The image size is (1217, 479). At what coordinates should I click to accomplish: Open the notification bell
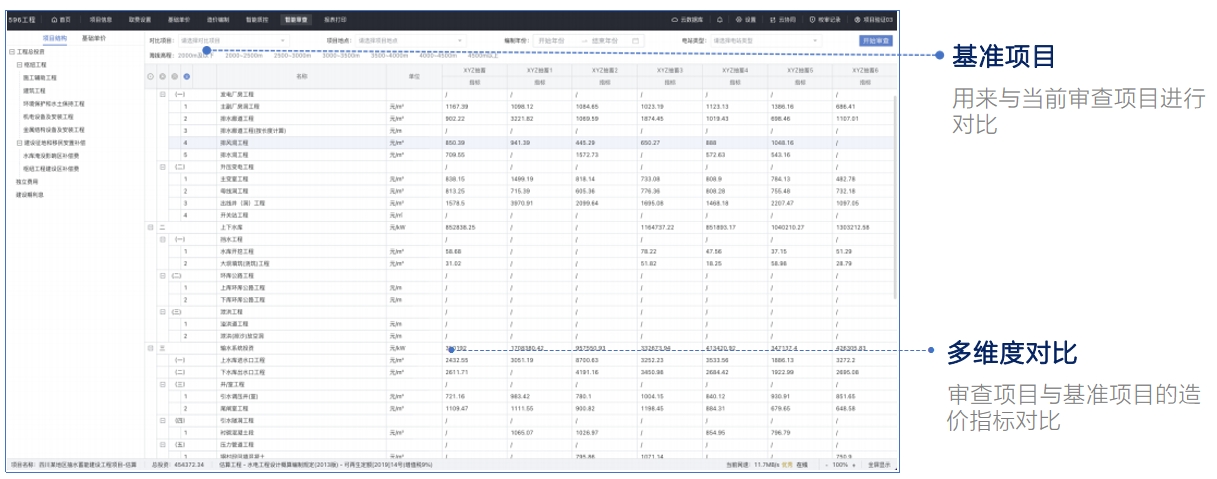point(720,19)
